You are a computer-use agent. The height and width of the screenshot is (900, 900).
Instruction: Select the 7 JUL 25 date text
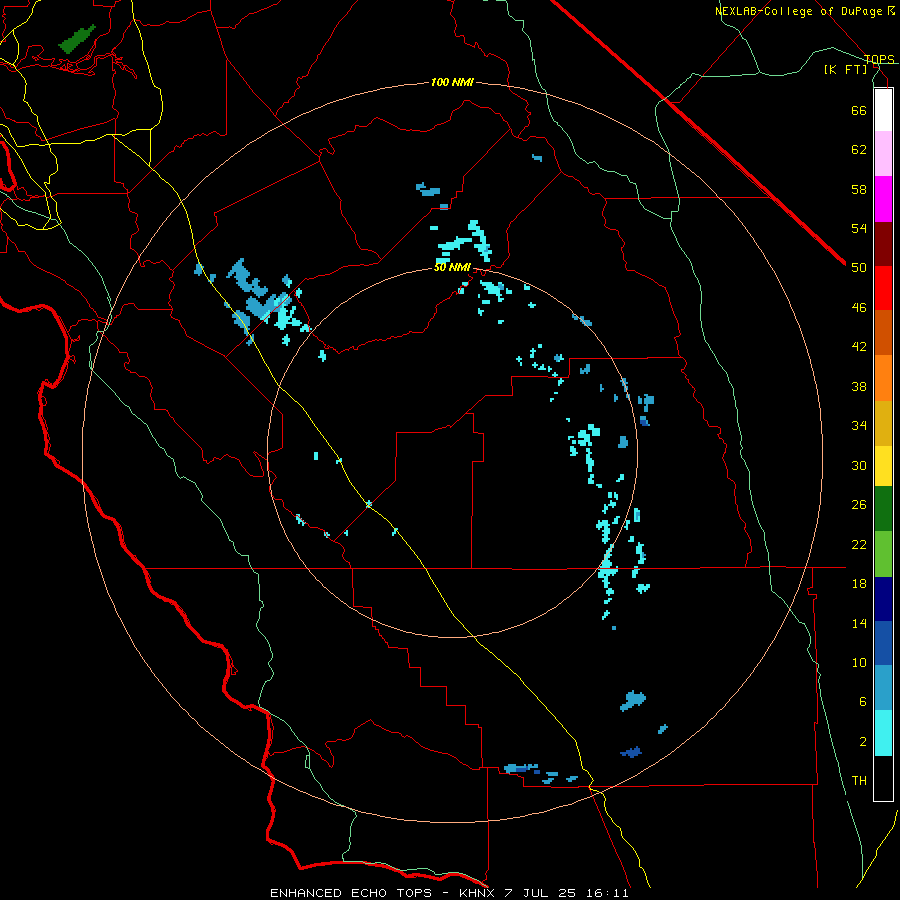pyautogui.click(x=541, y=893)
